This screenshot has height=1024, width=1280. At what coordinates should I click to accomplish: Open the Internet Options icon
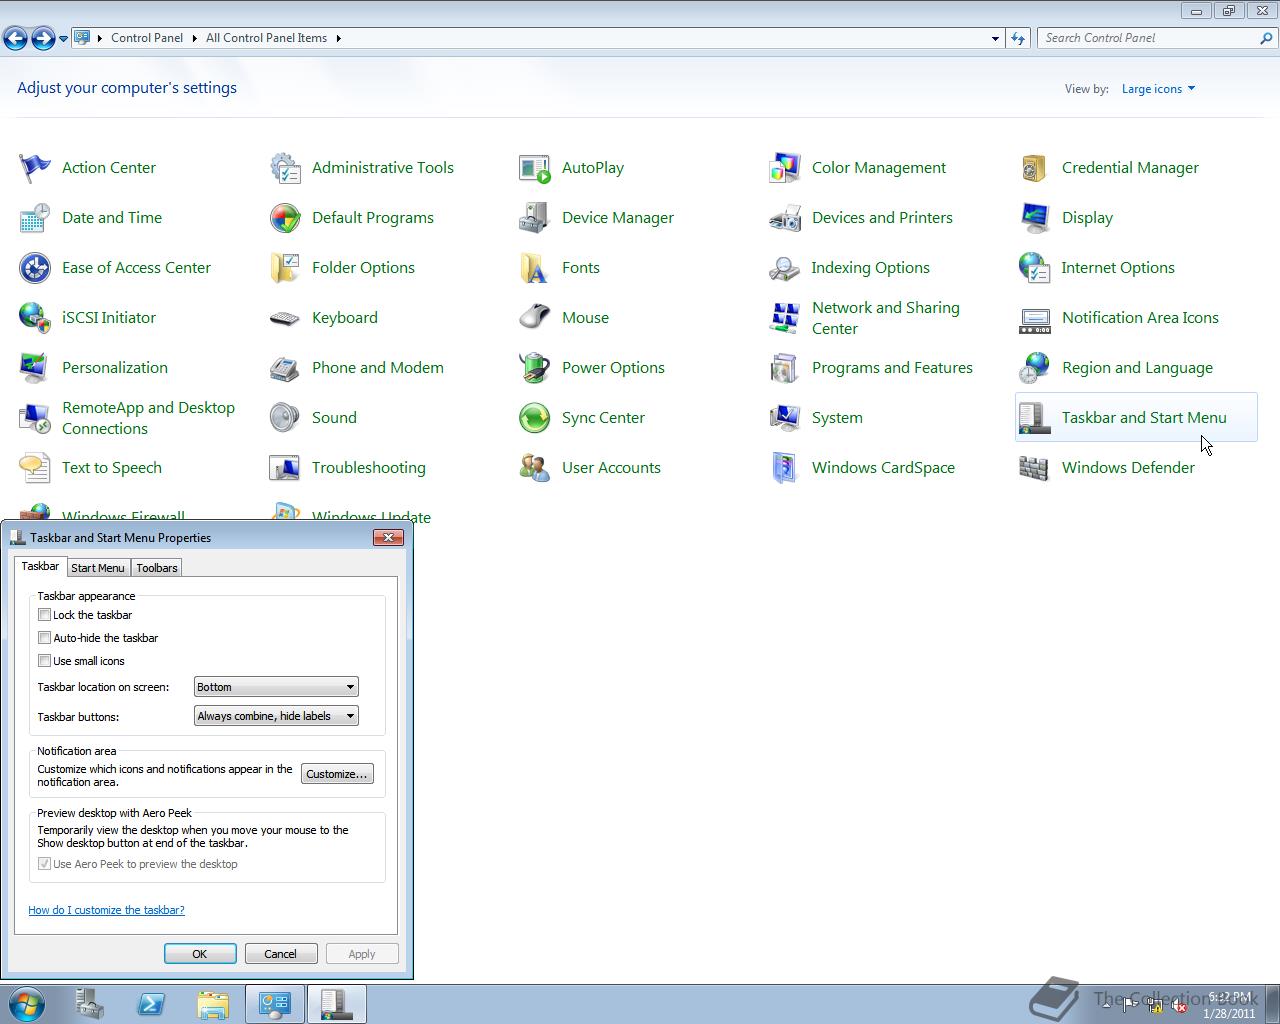coord(1035,268)
